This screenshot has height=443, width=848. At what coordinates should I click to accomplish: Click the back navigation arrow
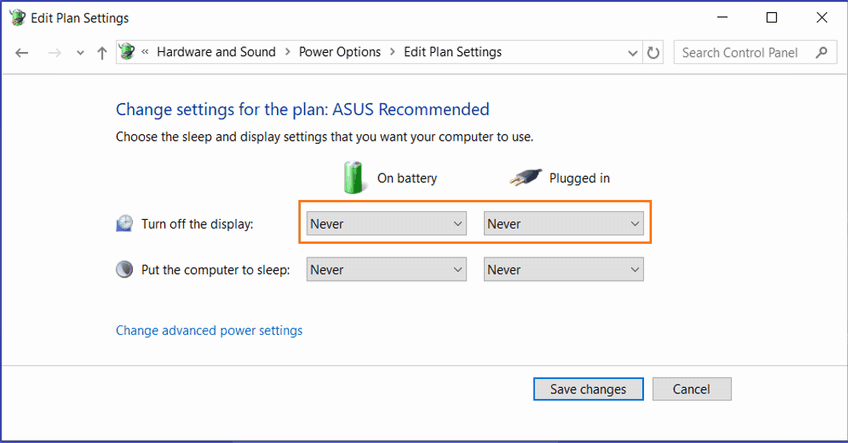[23, 52]
